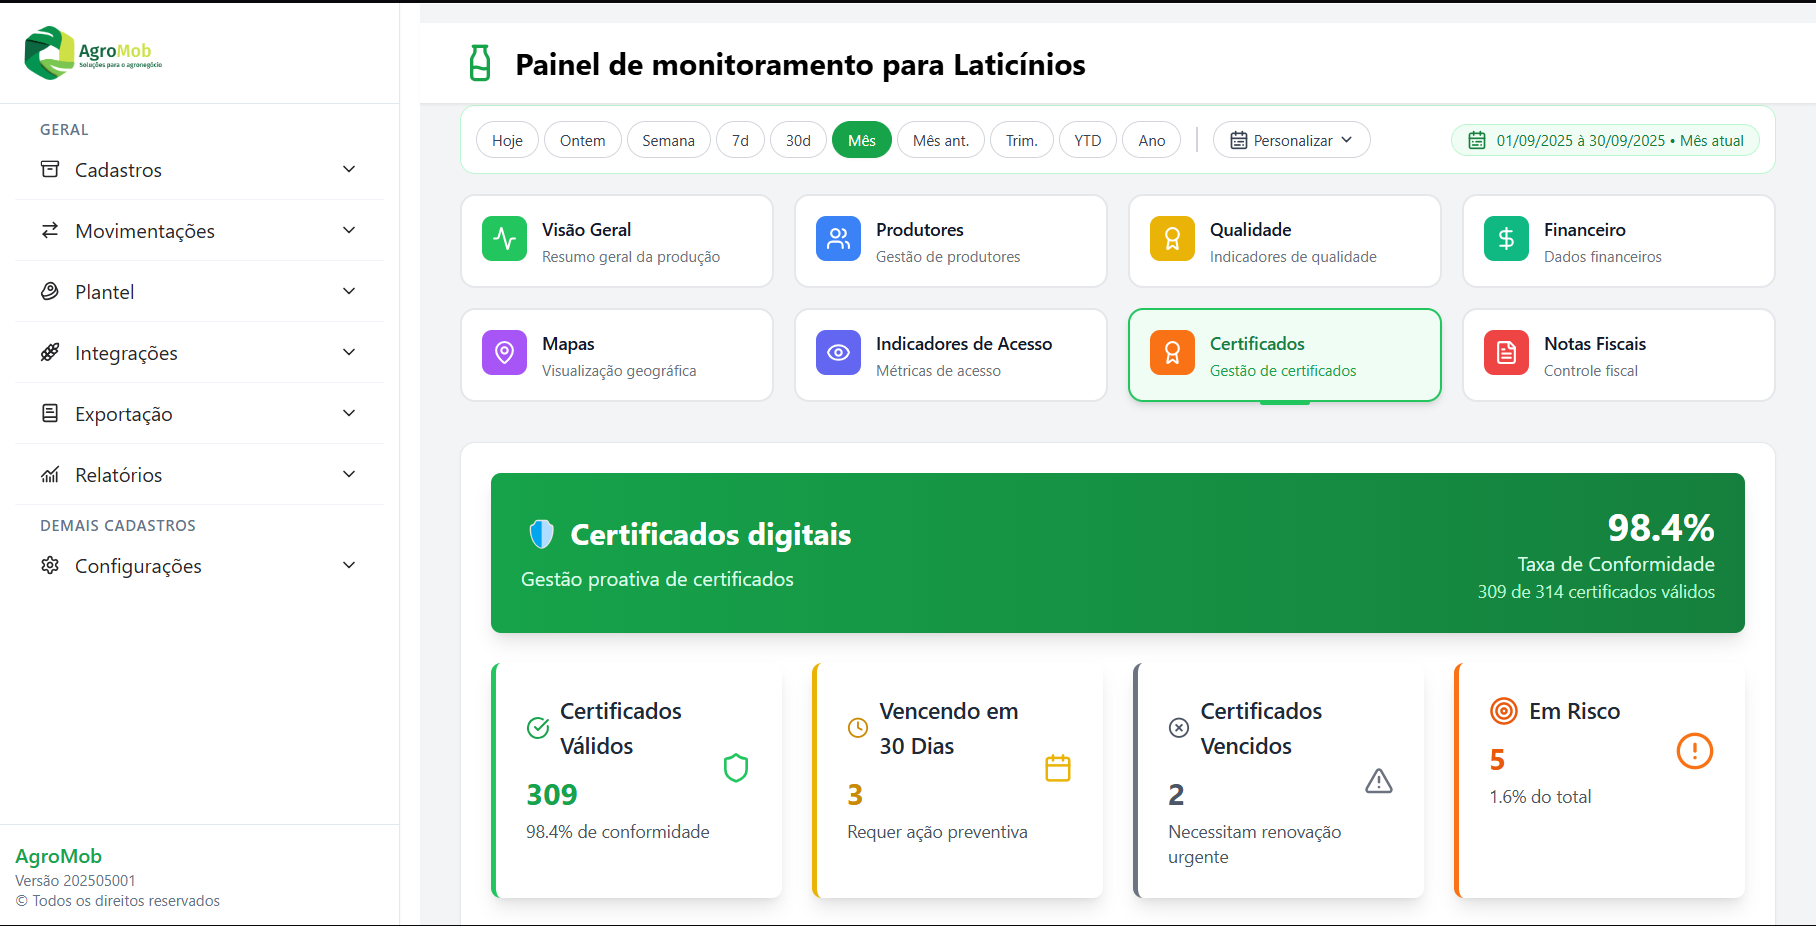Select the Certificados dashboard card
Image resolution: width=1816 pixels, height=926 pixels.
pyautogui.click(x=1284, y=355)
